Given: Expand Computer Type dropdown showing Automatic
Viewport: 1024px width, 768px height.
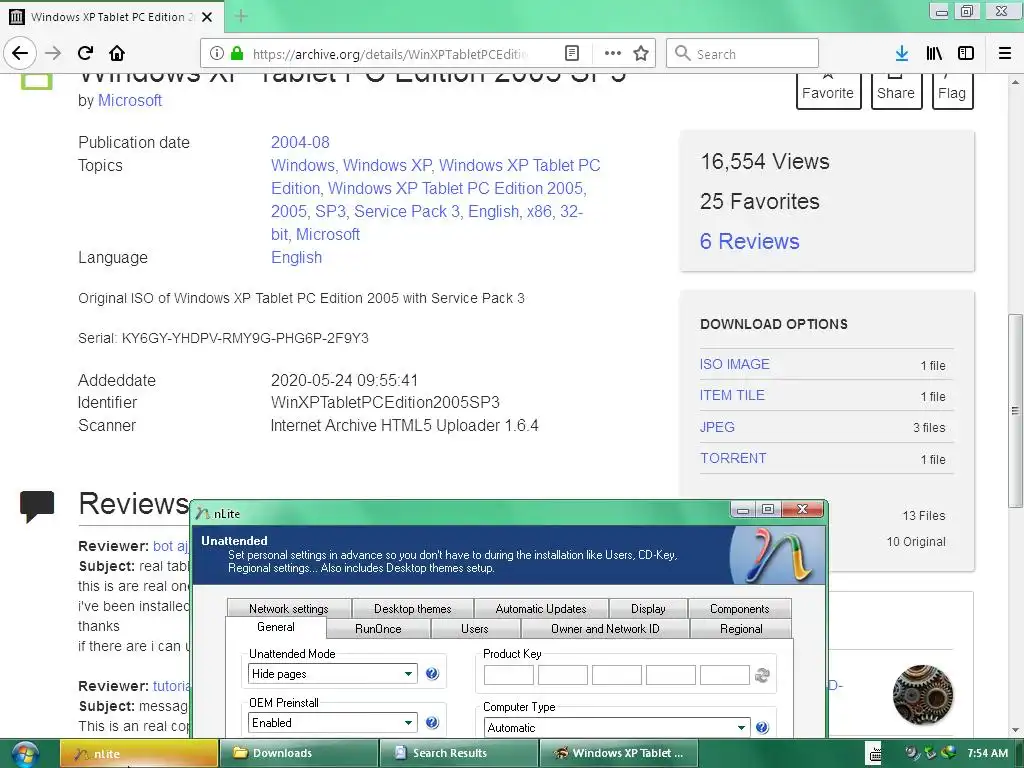Looking at the screenshot, I should coord(617,728).
